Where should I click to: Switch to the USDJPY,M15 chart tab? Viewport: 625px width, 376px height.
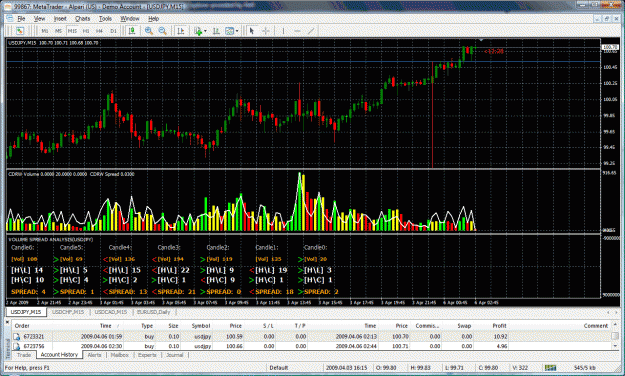[26, 312]
